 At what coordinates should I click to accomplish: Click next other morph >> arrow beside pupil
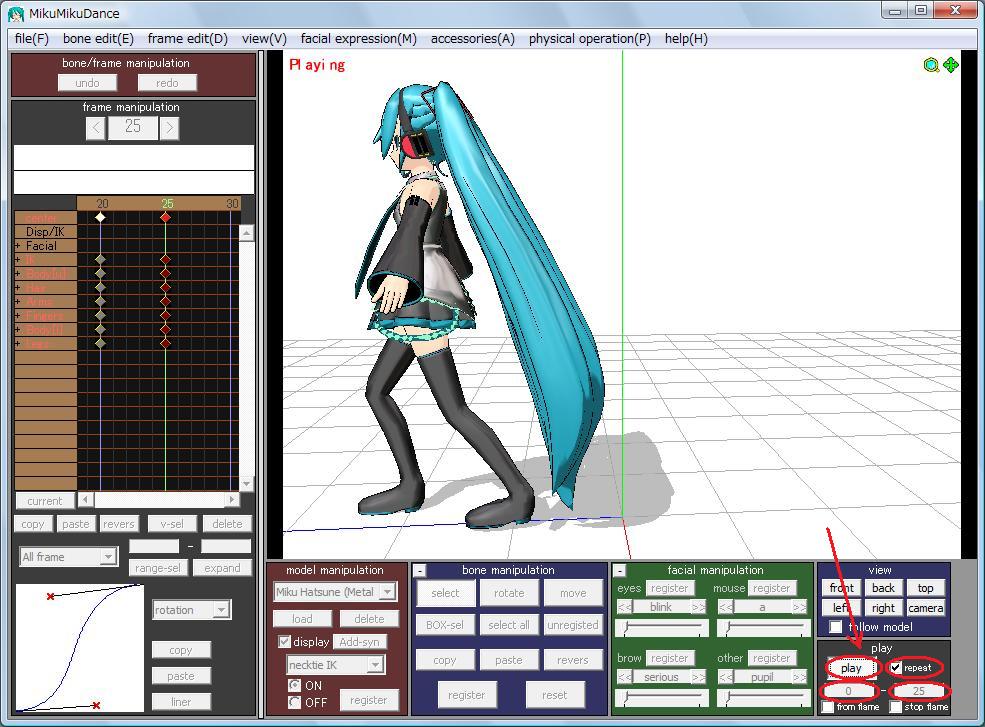[x=799, y=677]
